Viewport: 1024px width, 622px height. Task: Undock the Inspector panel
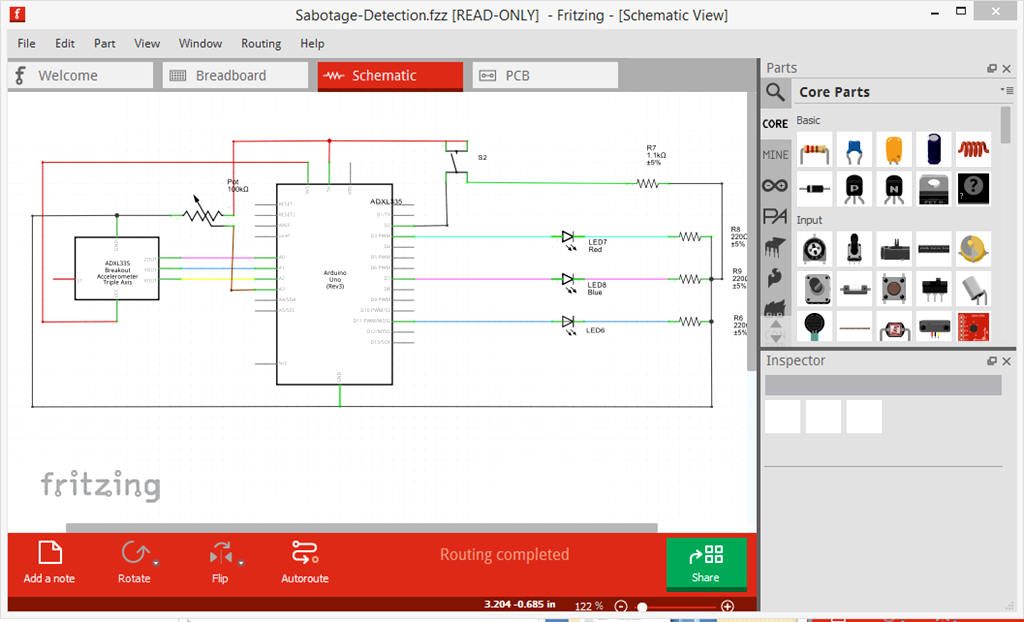click(x=992, y=361)
